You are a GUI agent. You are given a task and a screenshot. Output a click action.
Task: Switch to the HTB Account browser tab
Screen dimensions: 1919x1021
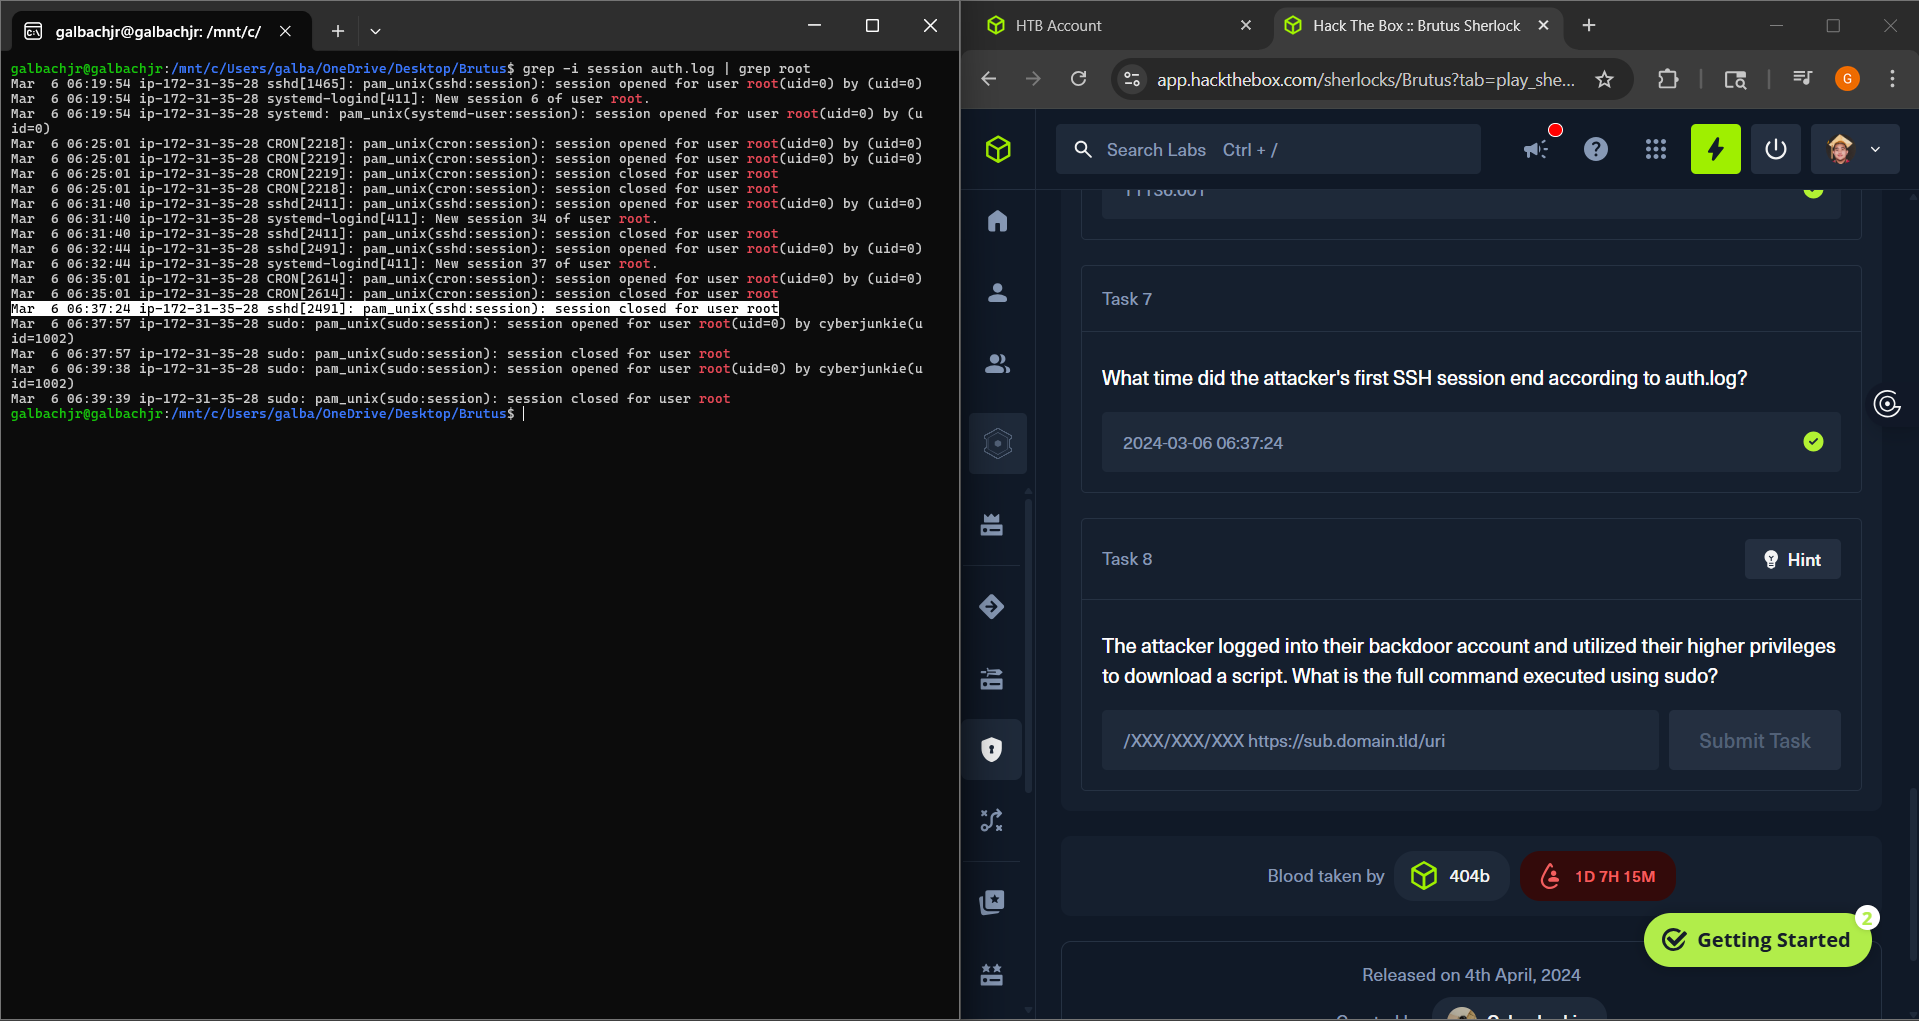click(1058, 26)
